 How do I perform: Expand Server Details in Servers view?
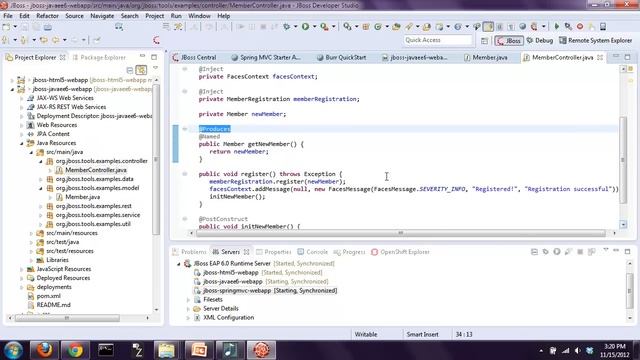189,309
